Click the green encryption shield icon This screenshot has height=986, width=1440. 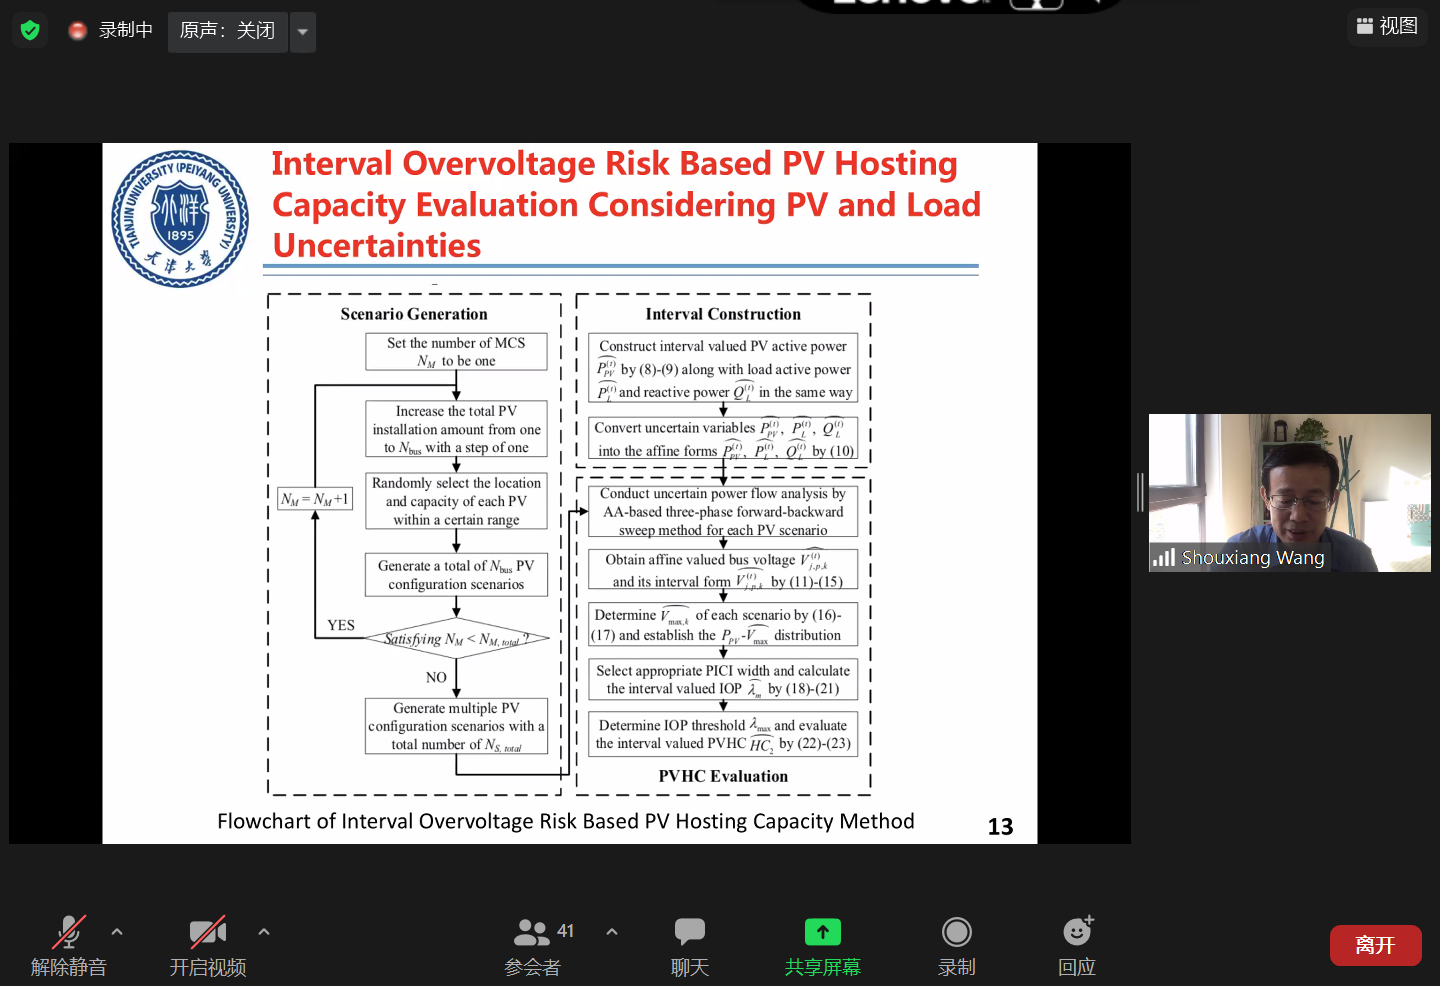tap(30, 31)
